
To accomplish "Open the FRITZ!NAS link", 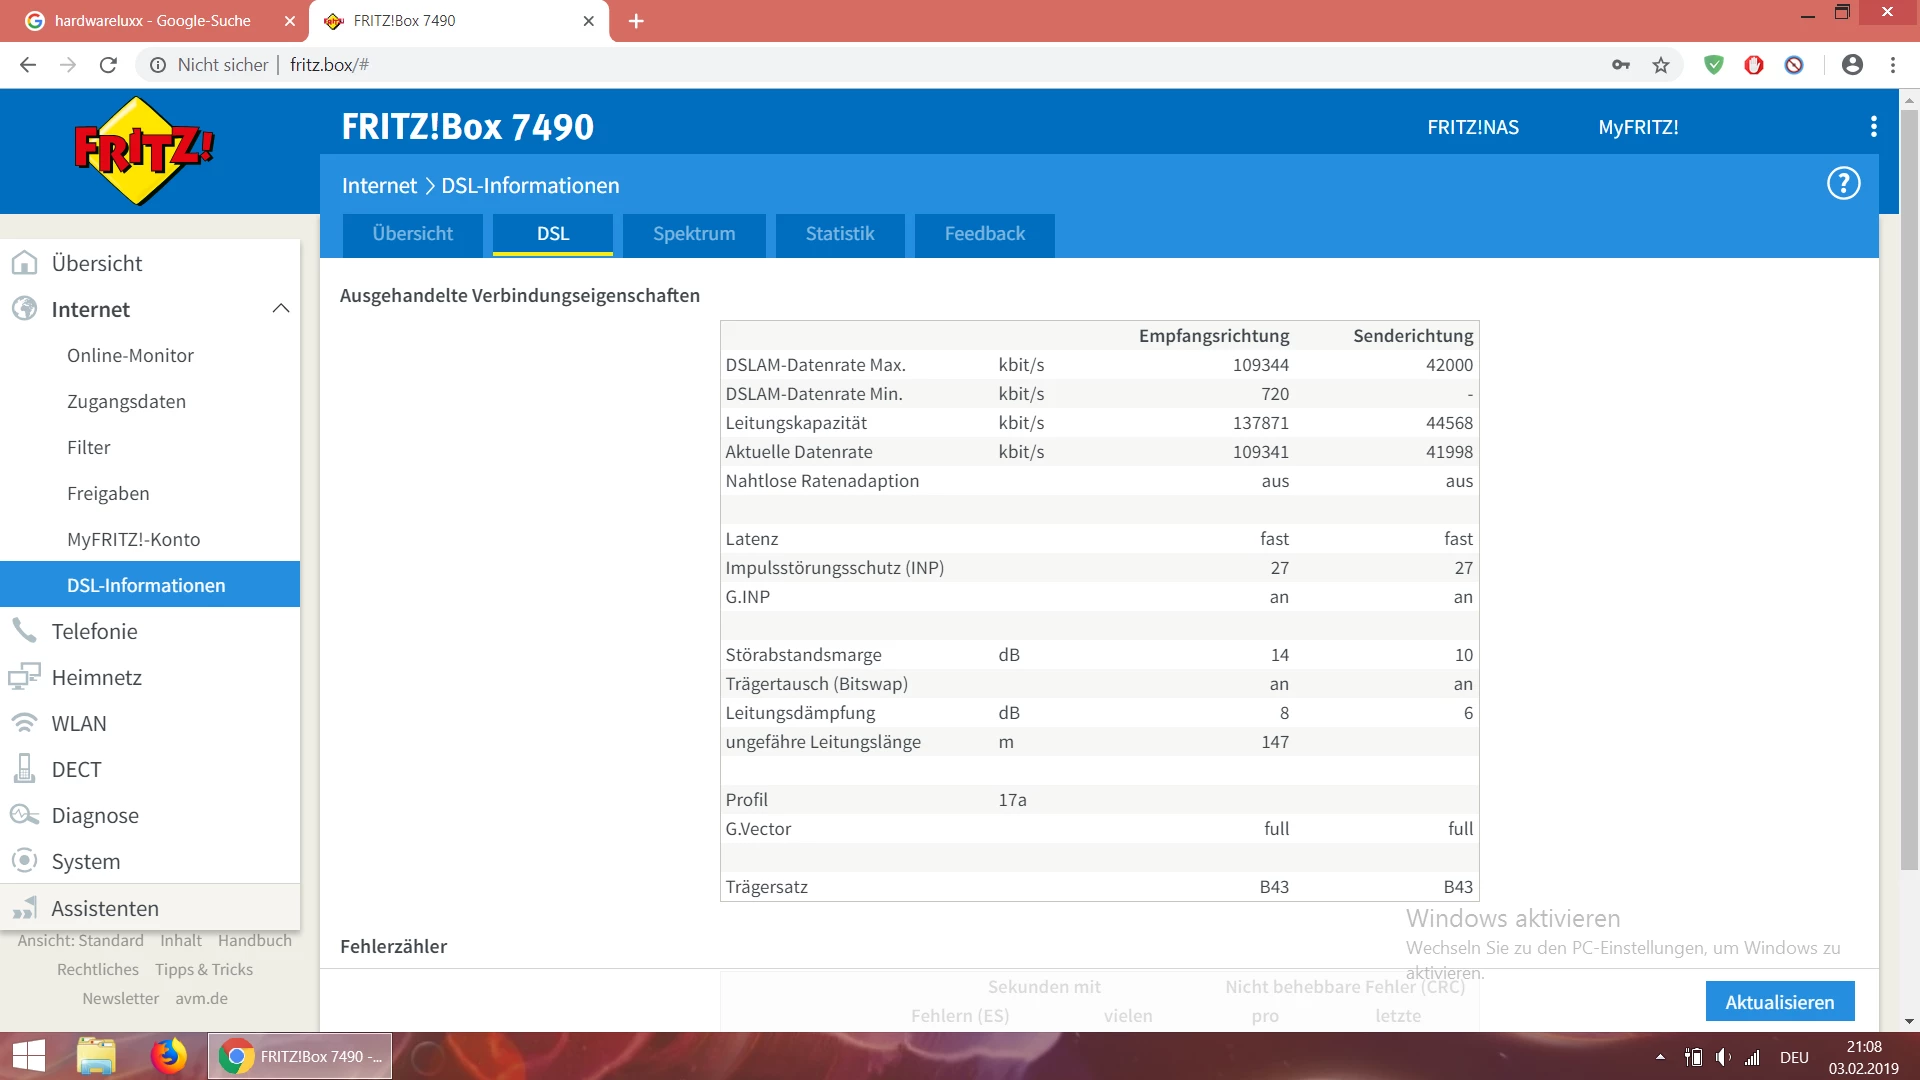I will point(1472,127).
